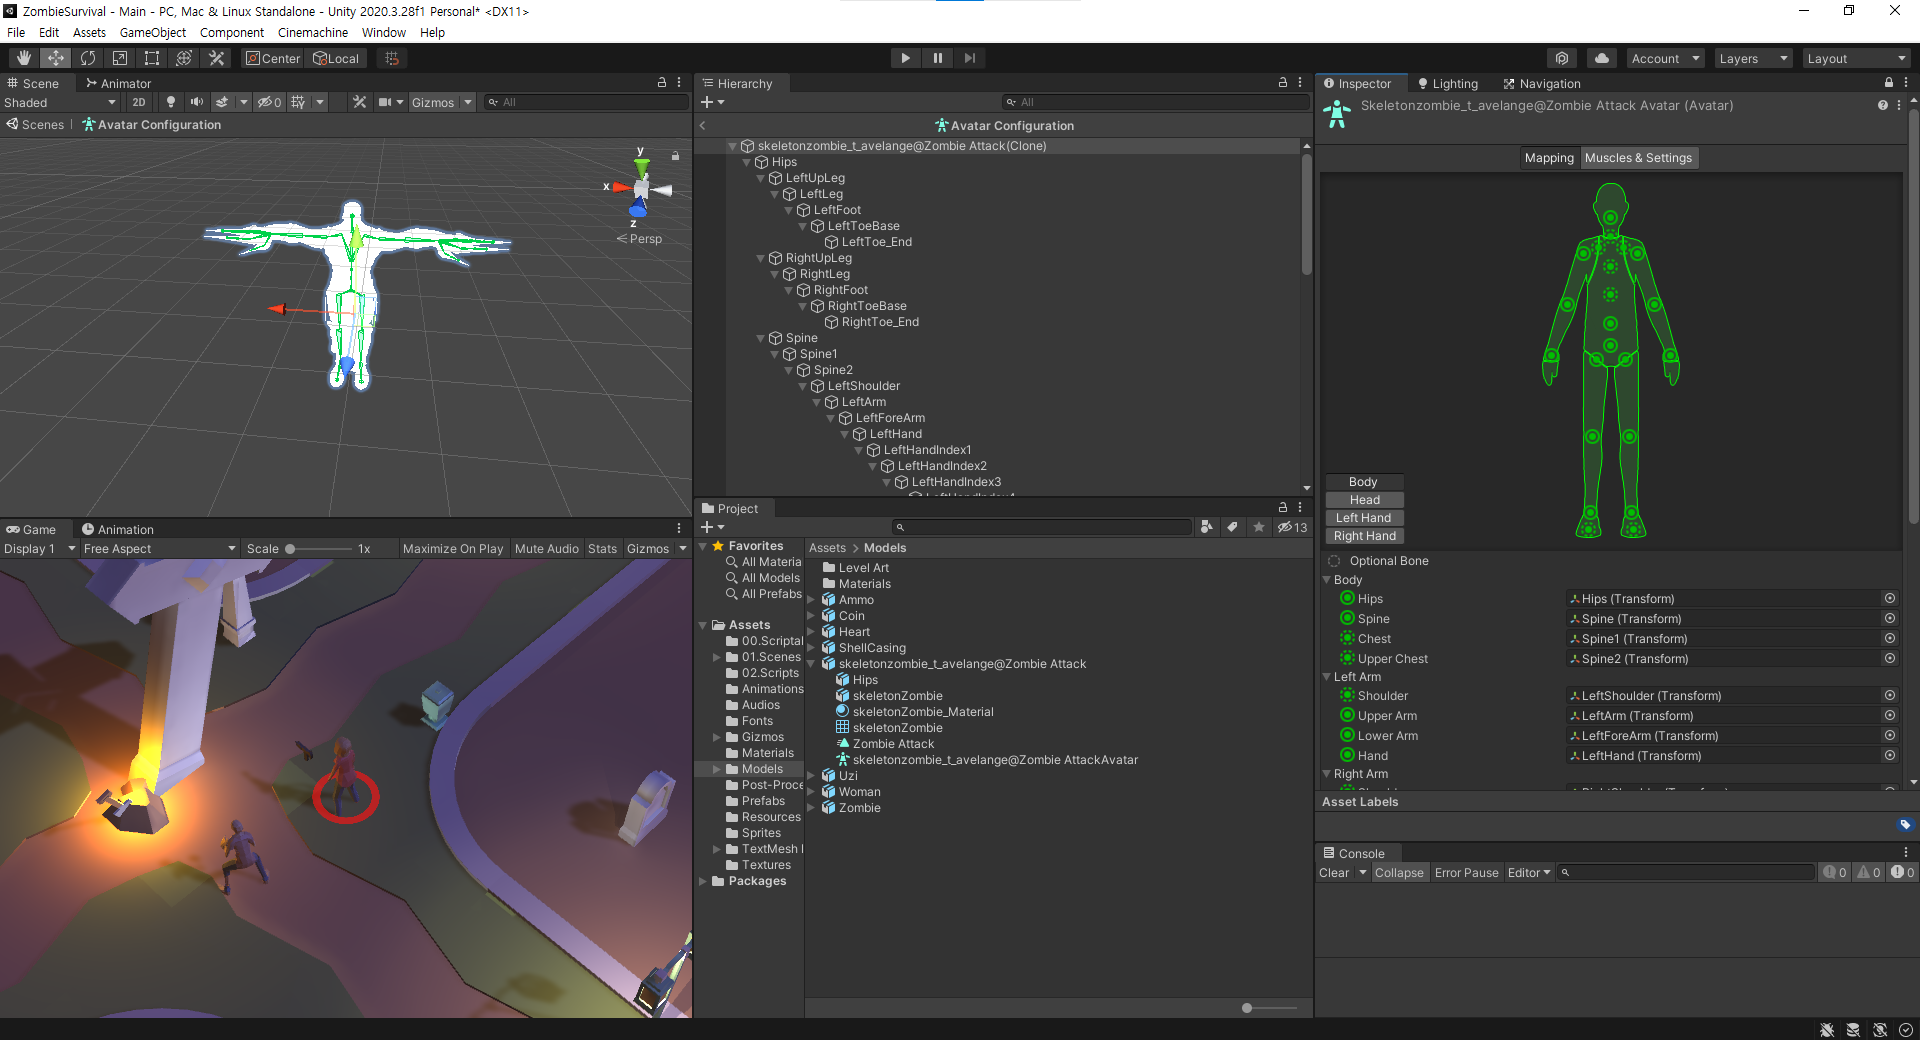Screen dimensions: 1920x1040
Task: Open component editor tools icon in Scene bar
Action: click(x=359, y=102)
